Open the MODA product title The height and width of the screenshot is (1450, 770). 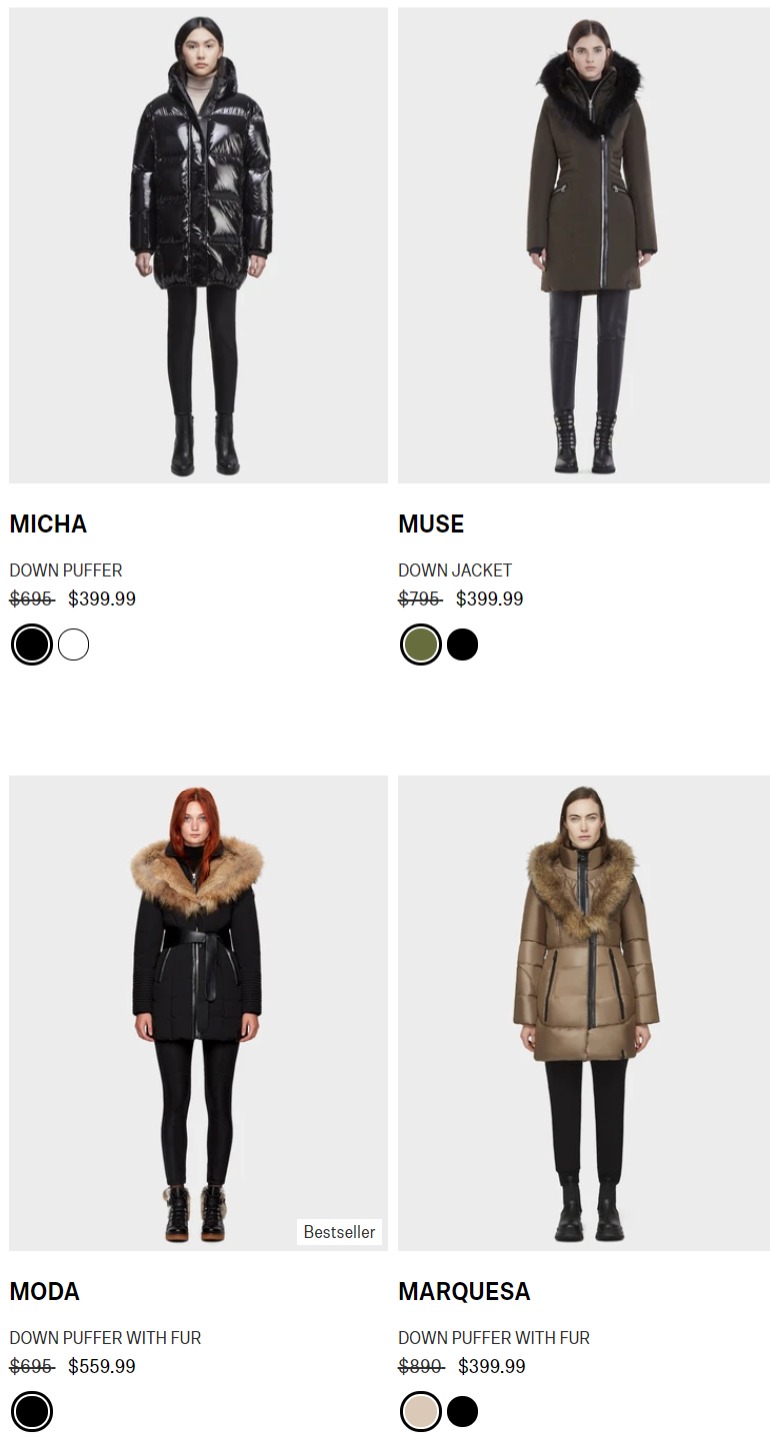(x=44, y=1291)
